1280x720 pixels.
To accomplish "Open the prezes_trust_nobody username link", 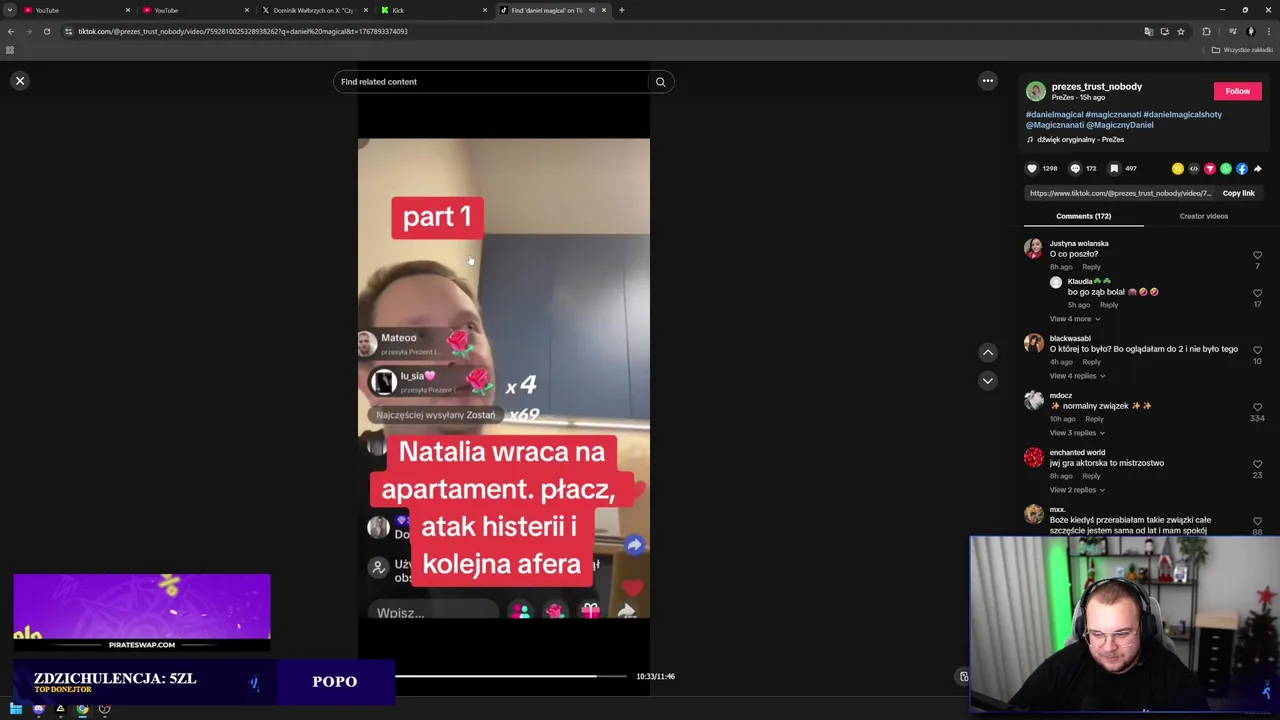I will click(x=1096, y=87).
